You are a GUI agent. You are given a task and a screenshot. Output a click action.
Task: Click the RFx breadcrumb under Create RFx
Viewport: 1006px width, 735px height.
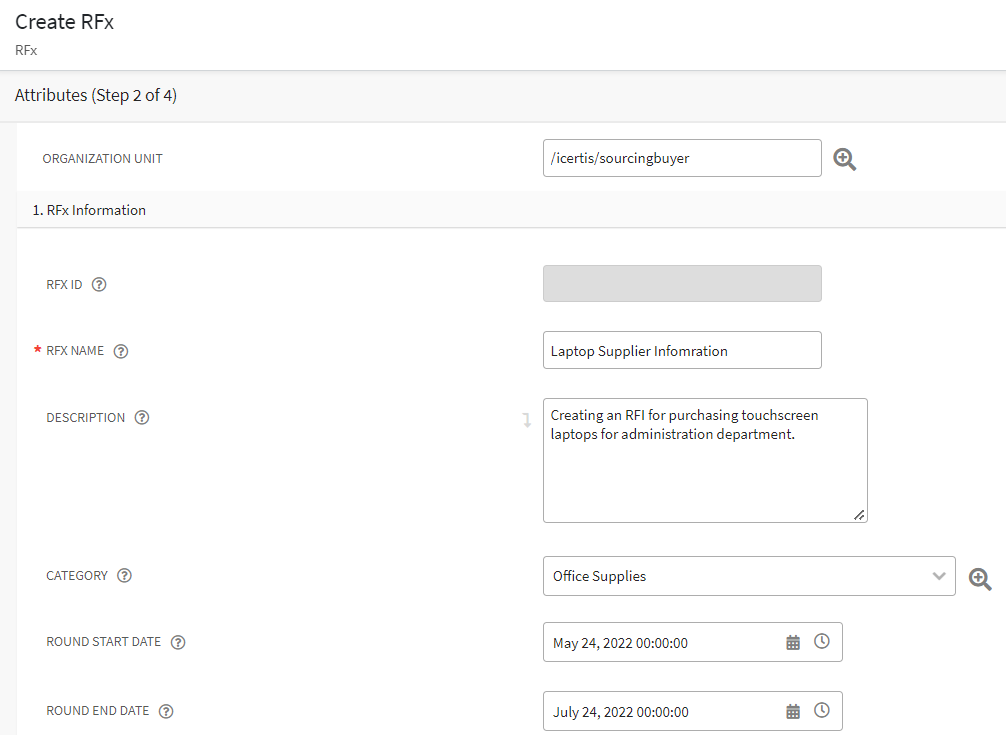tap(25, 50)
